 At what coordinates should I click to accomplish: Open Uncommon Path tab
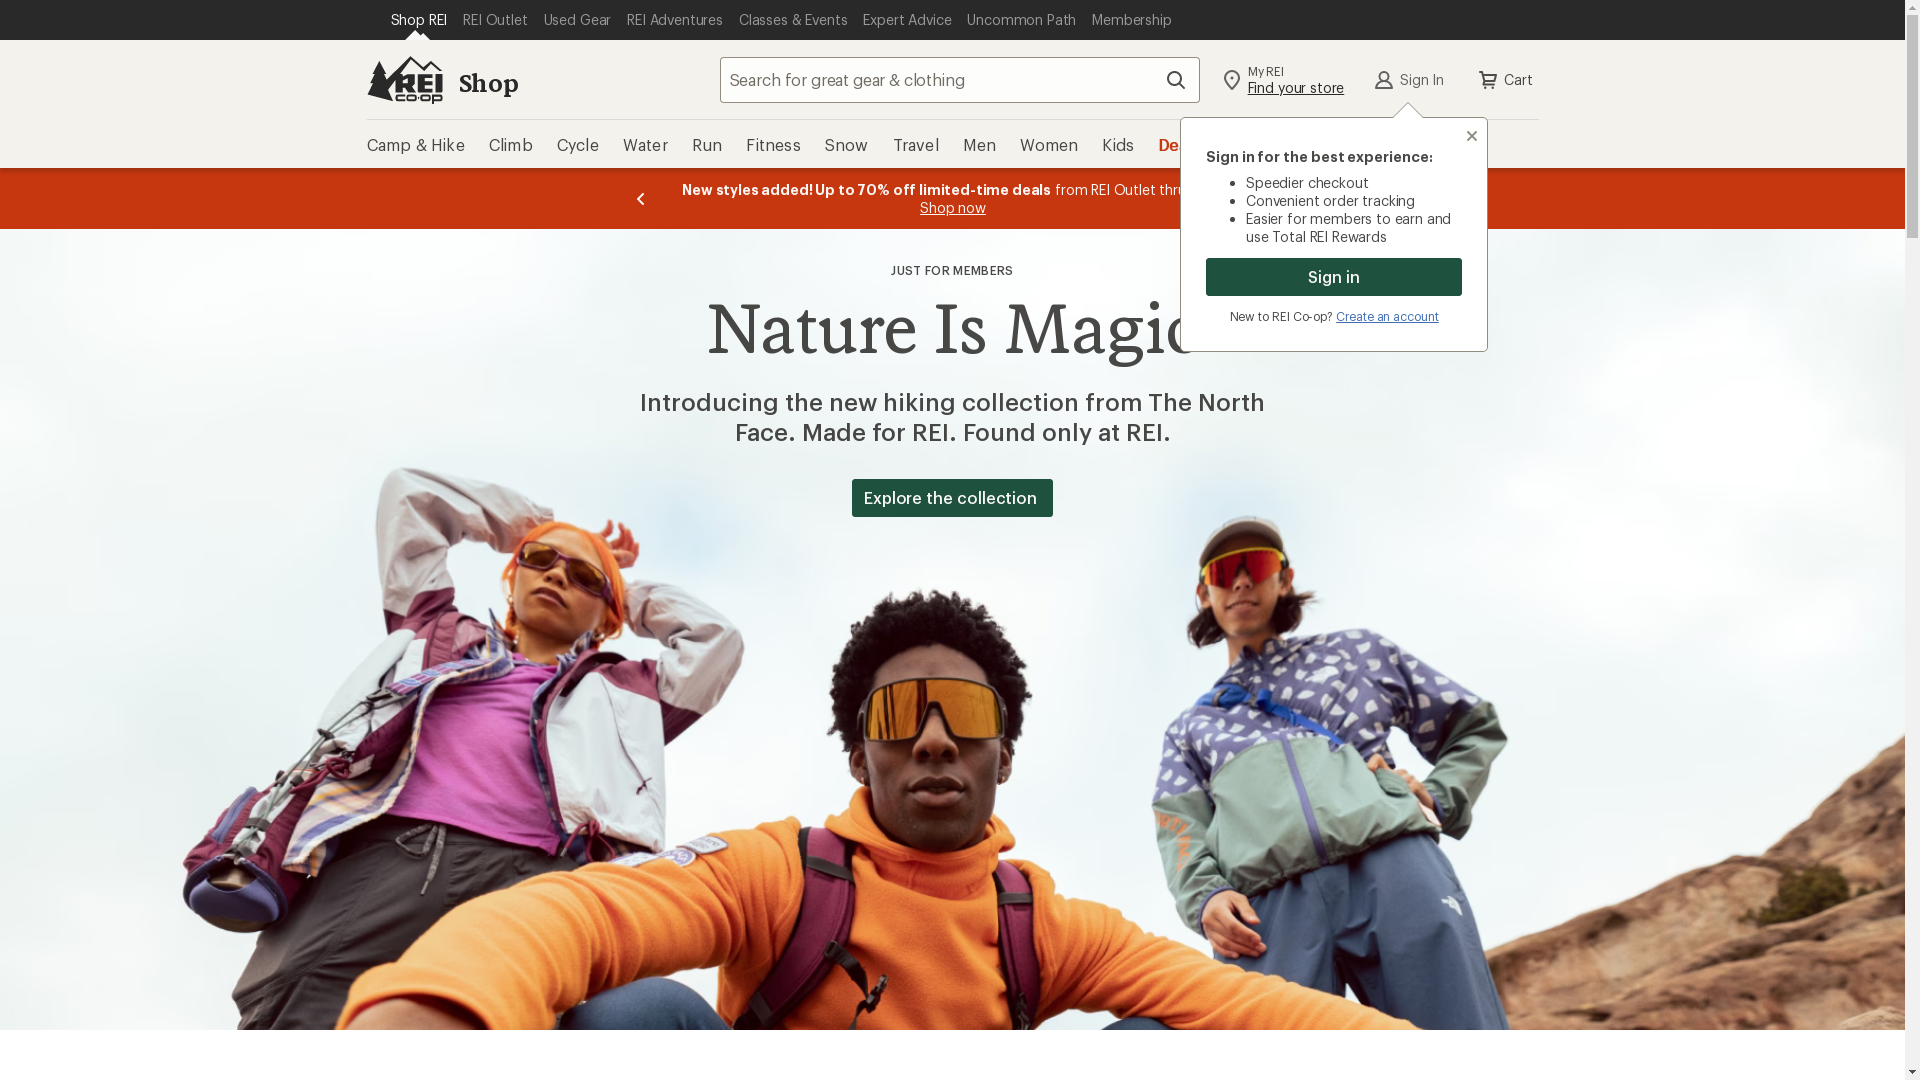pos(1021,20)
